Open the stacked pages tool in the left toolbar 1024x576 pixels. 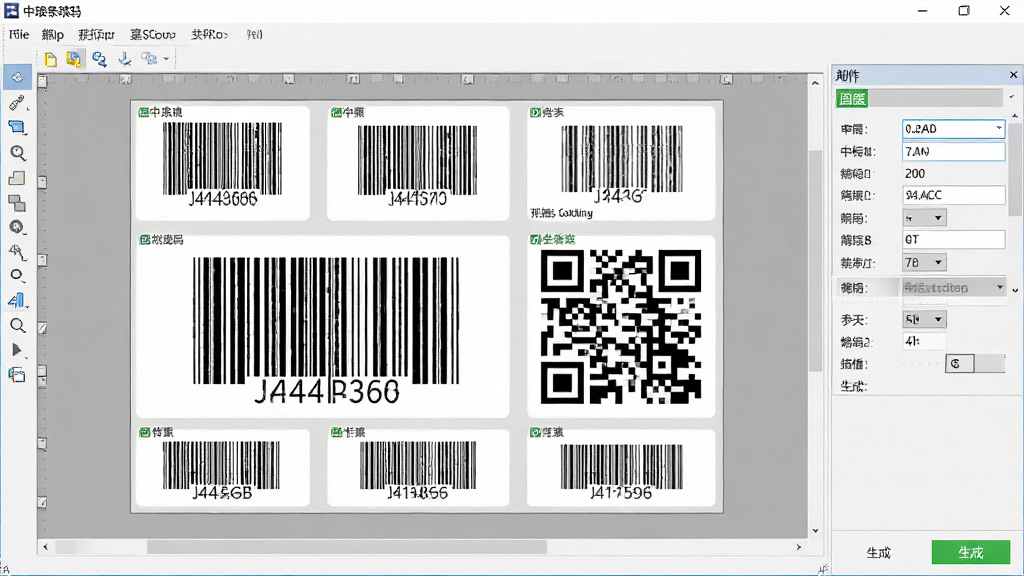[17, 375]
